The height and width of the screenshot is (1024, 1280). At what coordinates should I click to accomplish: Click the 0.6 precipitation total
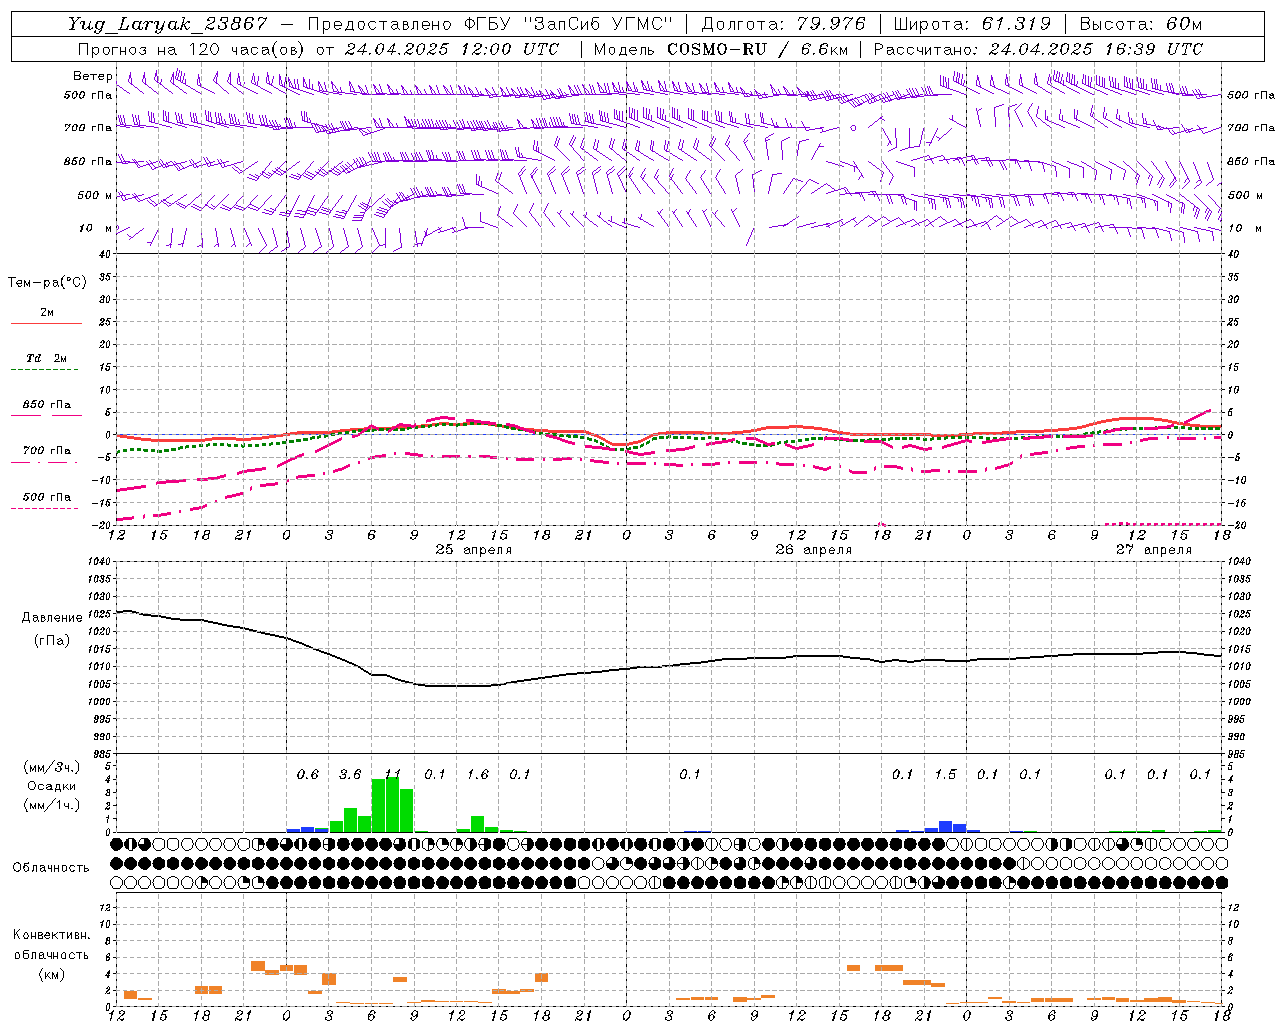tap(308, 774)
